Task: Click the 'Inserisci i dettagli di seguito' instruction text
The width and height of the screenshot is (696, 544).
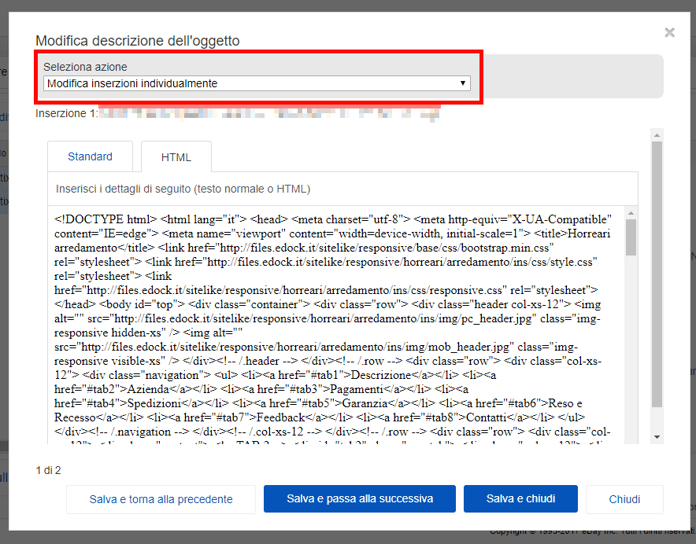Action: (x=183, y=189)
